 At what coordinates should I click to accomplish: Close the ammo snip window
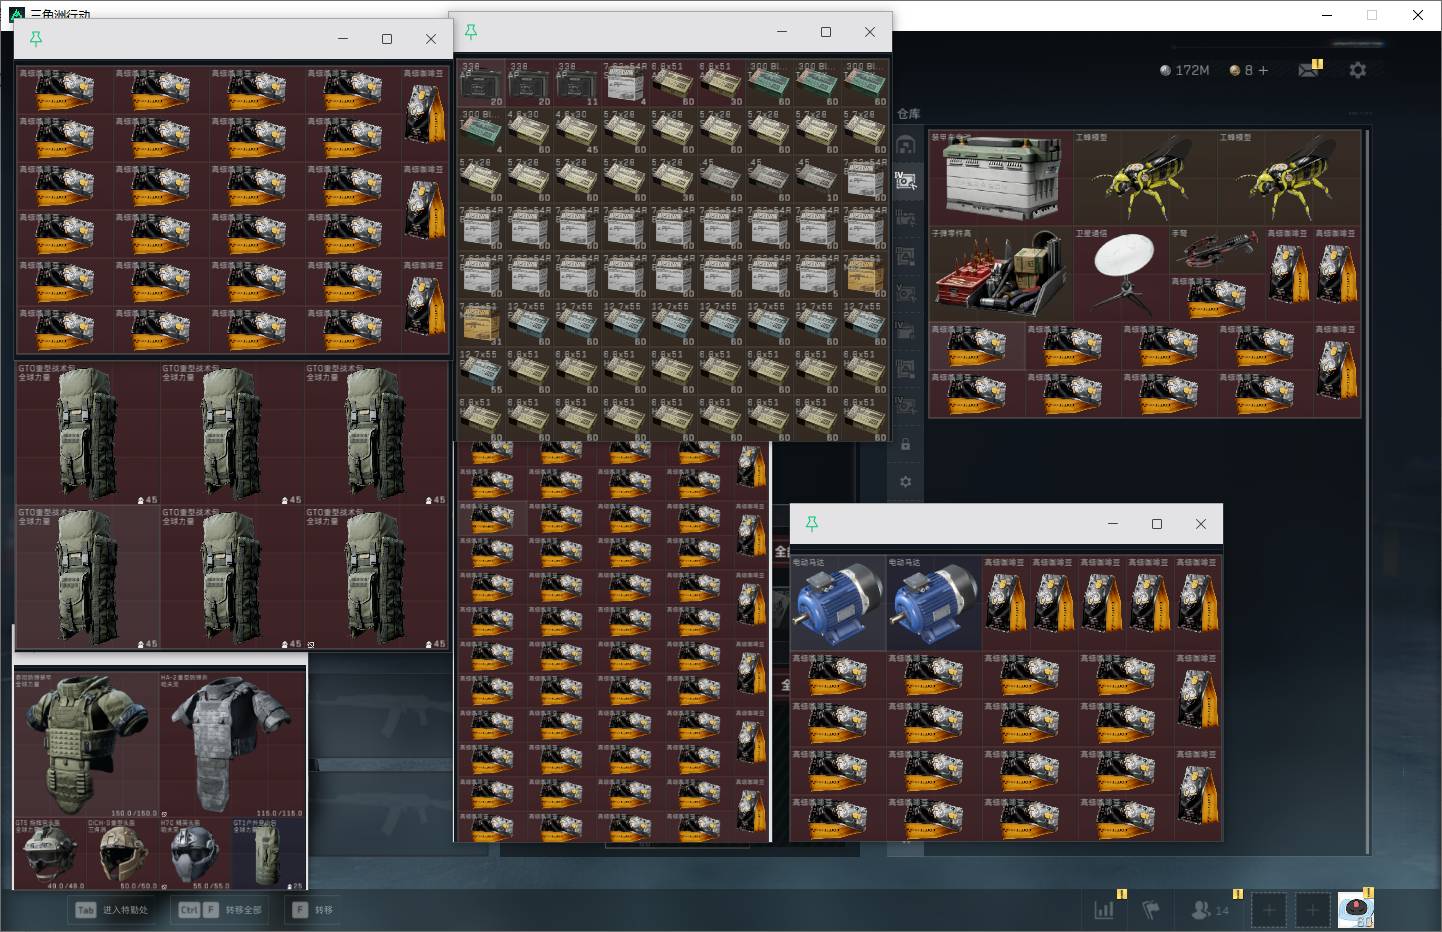click(870, 32)
